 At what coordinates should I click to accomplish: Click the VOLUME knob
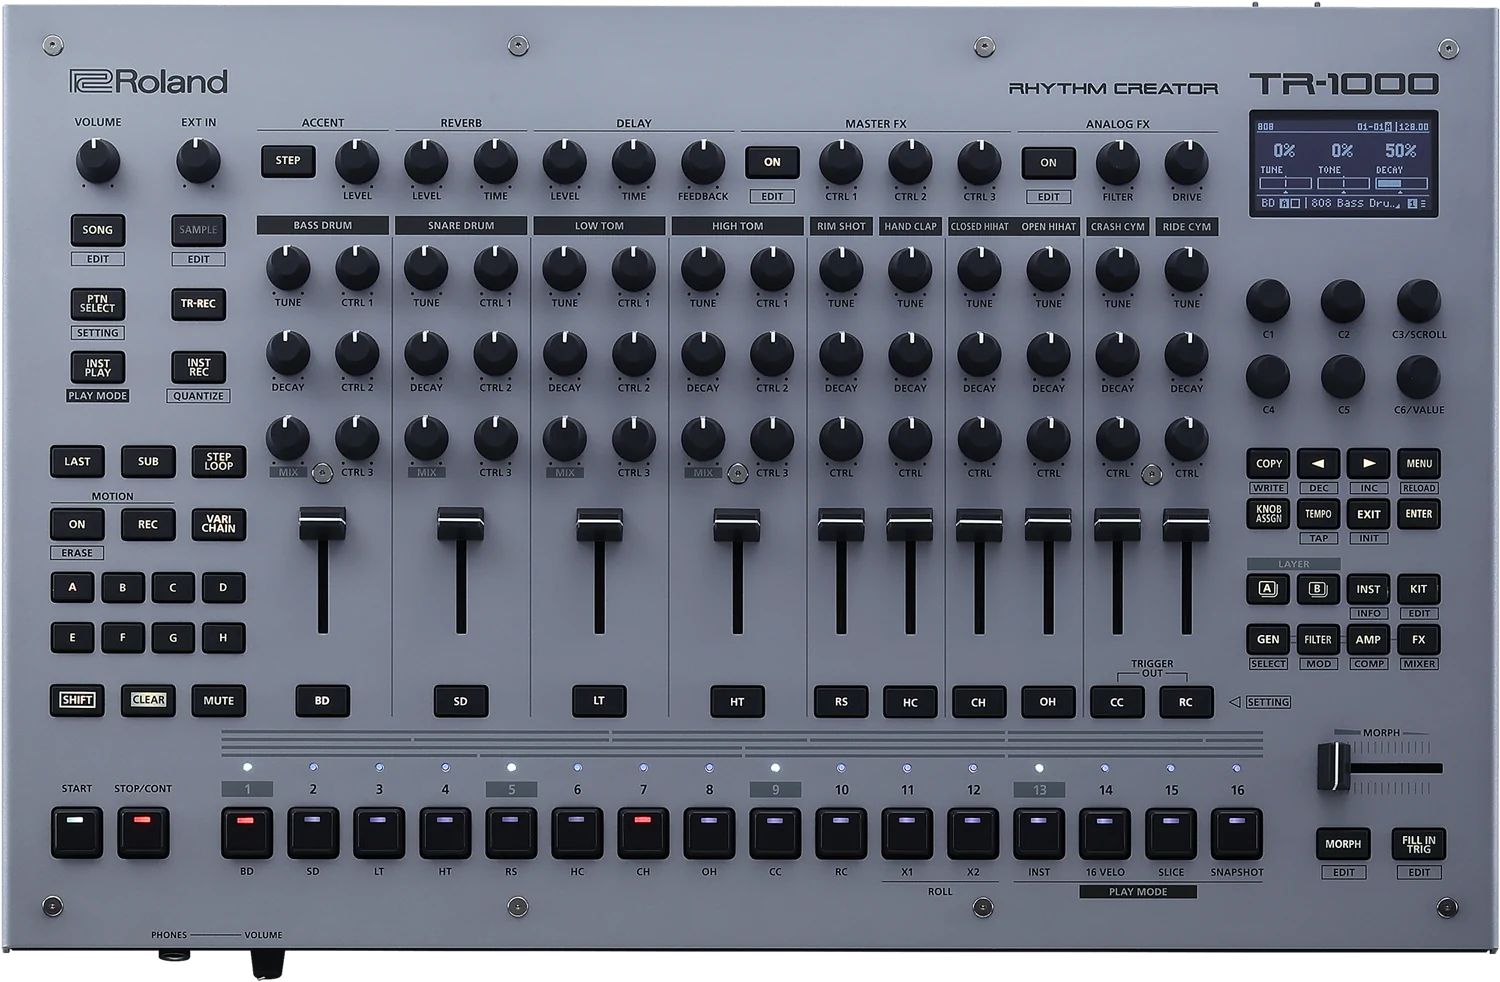coord(98,161)
